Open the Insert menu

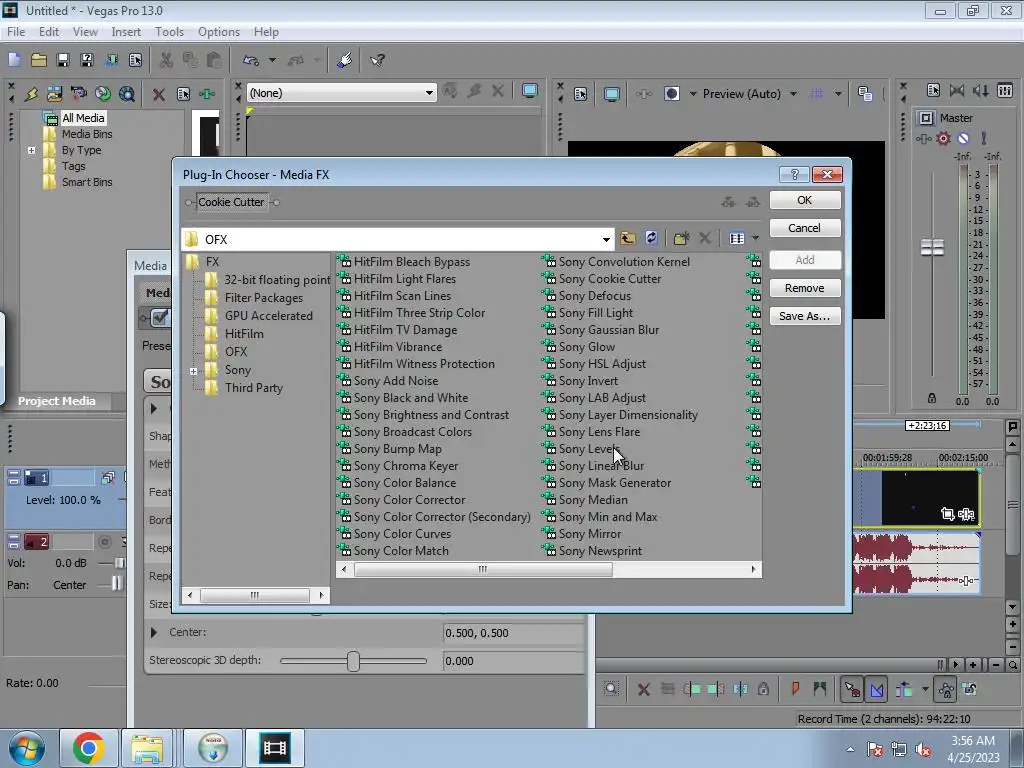click(x=126, y=32)
